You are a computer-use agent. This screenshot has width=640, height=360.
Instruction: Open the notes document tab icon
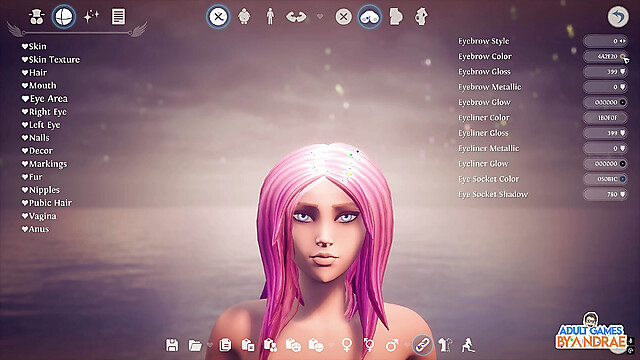pyautogui.click(x=118, y=17)
